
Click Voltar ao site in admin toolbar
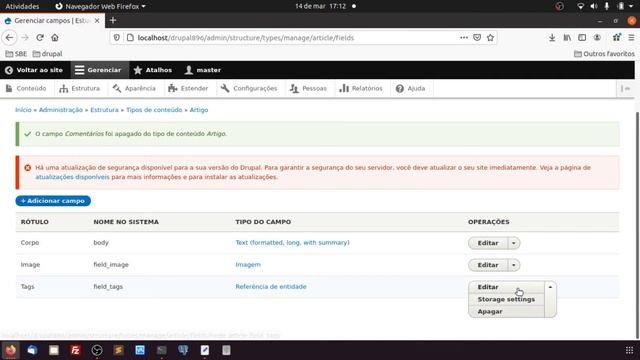point(34,70)
